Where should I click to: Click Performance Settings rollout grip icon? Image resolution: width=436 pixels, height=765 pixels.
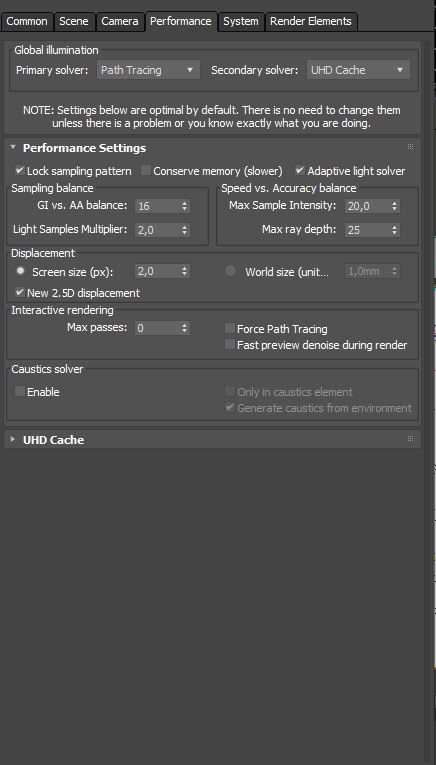[x=410, y=147]
